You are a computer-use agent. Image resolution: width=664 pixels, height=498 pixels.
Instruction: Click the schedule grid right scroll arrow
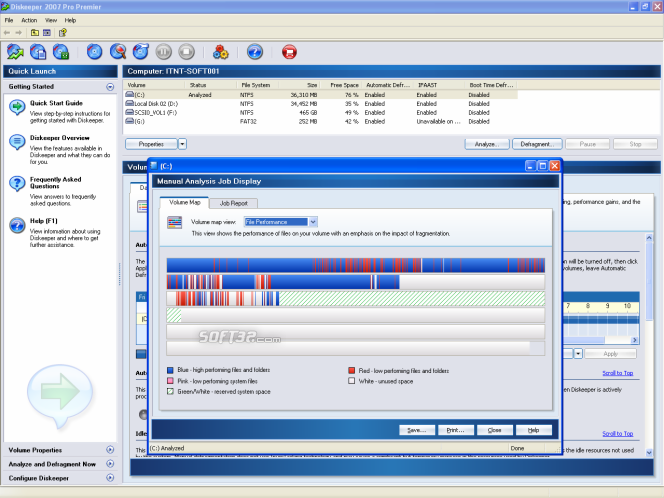(x=634, y=340)
